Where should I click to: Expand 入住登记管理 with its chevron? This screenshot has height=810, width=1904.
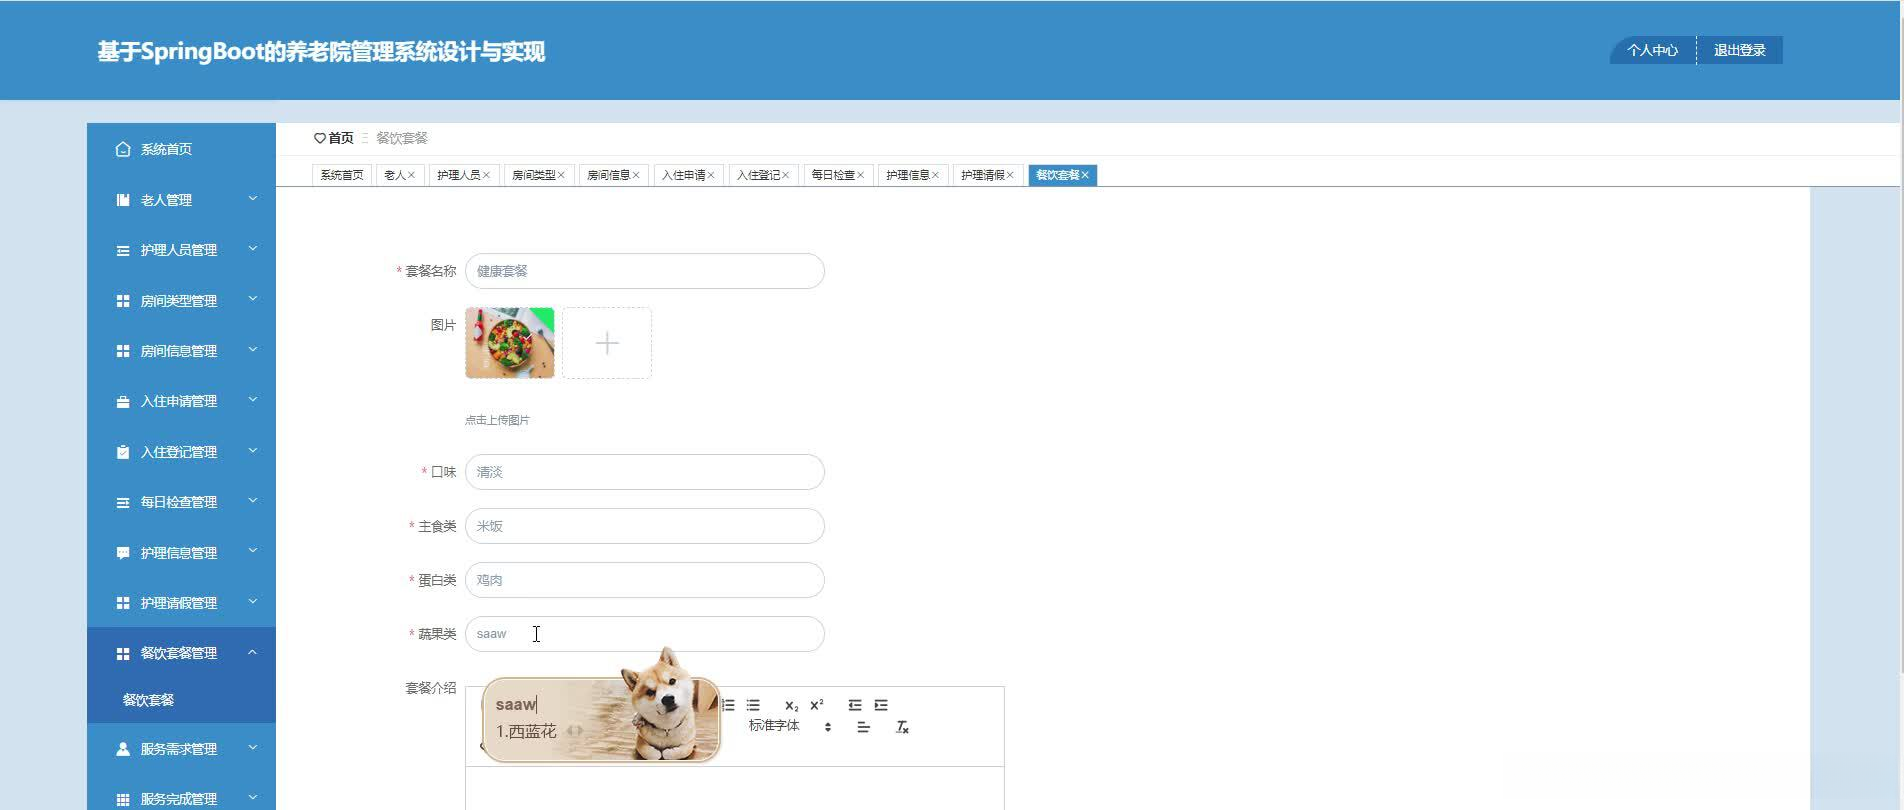(x=253, y=450)
